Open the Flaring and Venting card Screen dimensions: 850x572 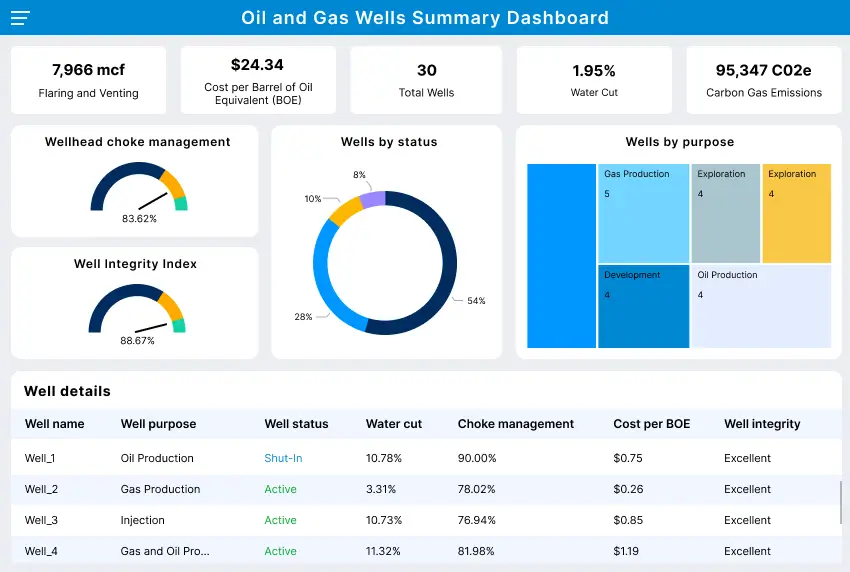click(x=88, y=80)
